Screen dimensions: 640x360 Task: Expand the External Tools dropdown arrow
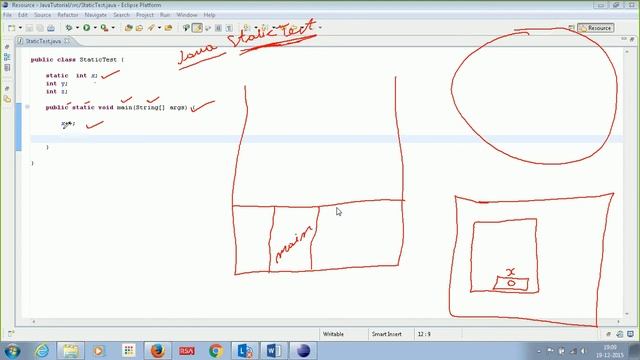click(x=113, y=28)
